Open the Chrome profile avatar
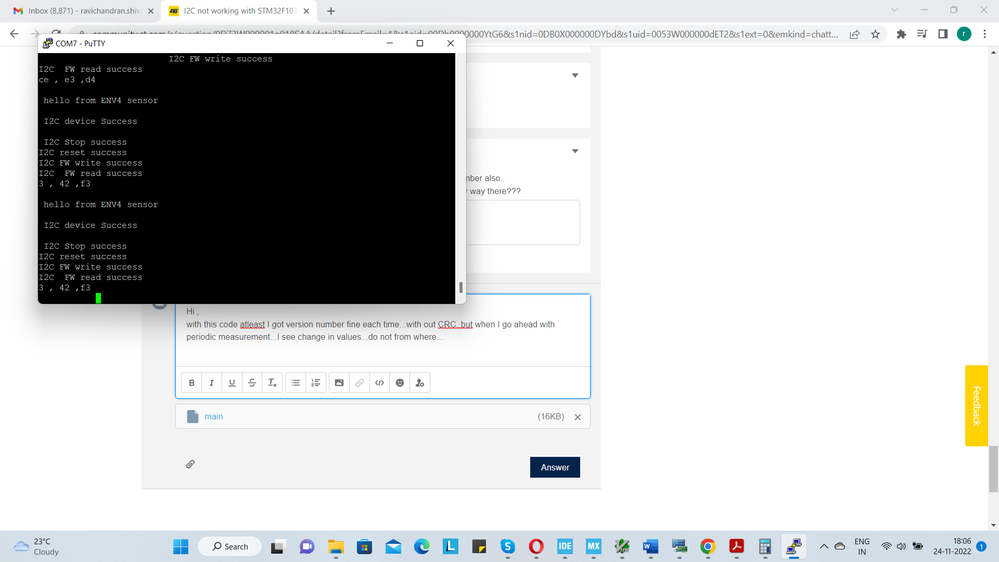The height and width of the screenshot is (562, 999). pos(964,34)
